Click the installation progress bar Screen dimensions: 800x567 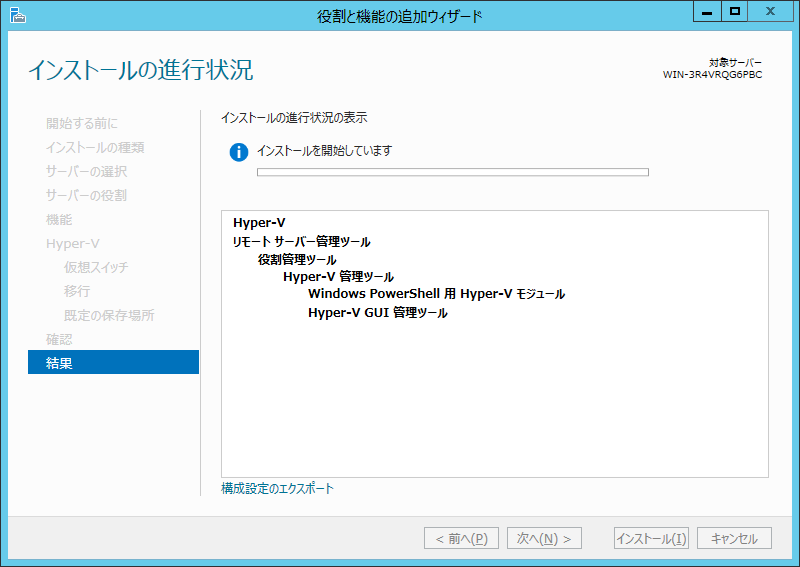(x=453, y=172)
